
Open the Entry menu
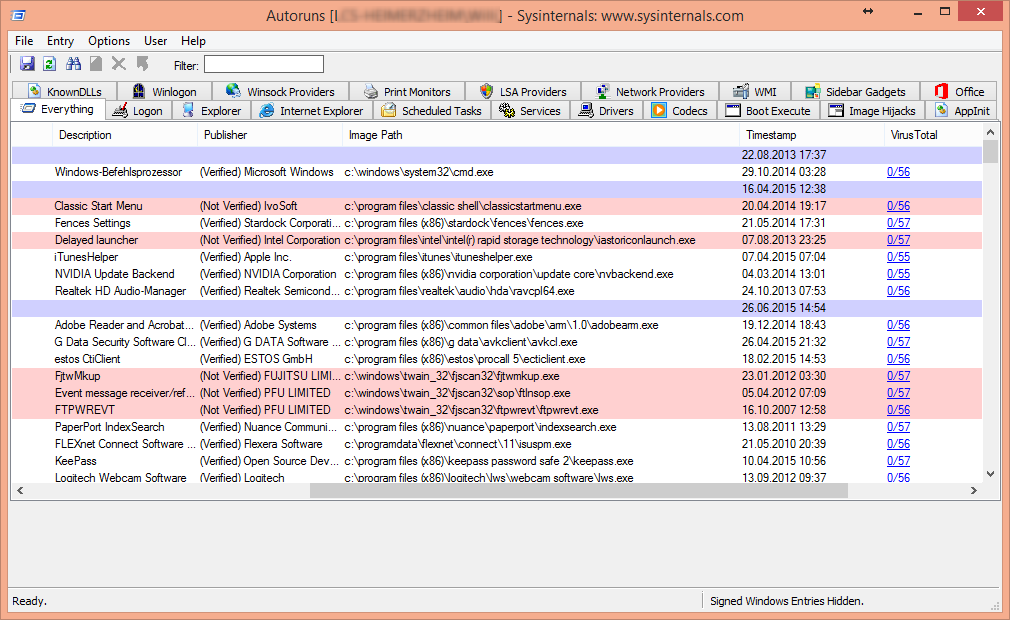(x=61, y=41)
